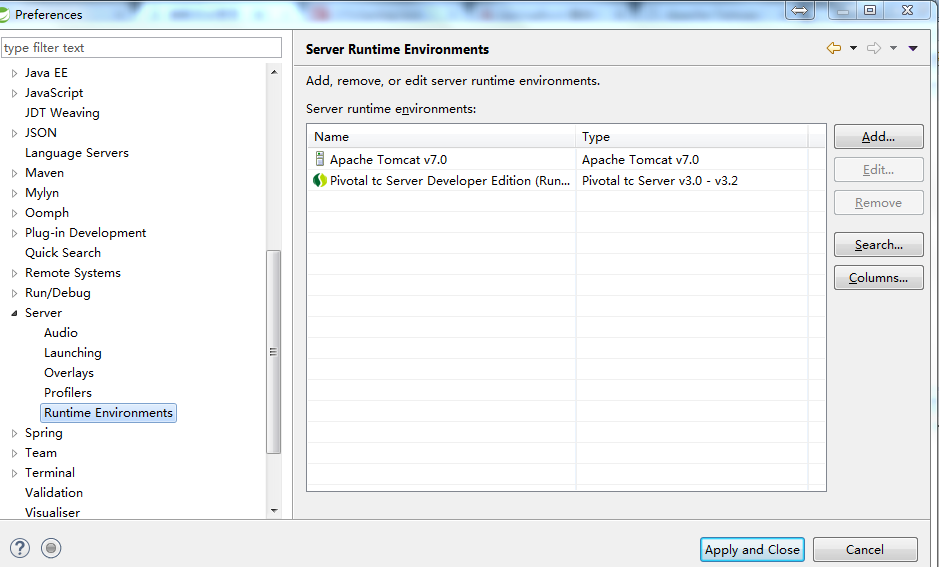Open the forward history dropdown arrow
Image resolution: width=939 pixels, height=567 pixels.
[893, 48]
